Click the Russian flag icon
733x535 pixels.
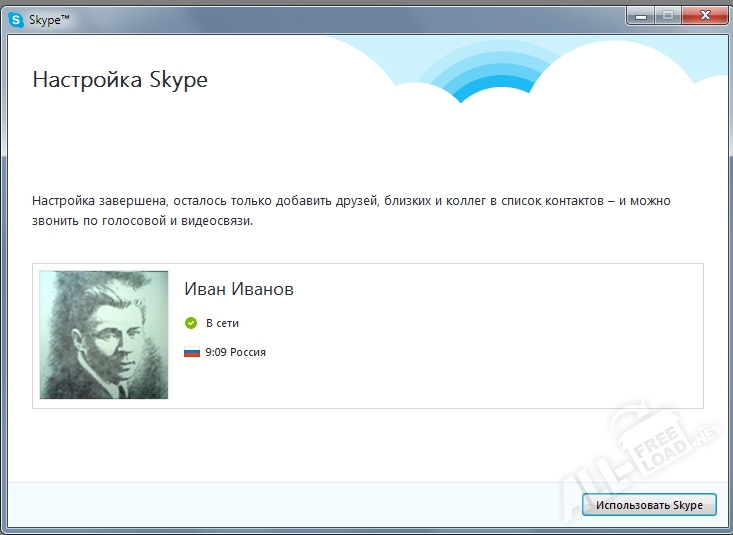[192, 352]
